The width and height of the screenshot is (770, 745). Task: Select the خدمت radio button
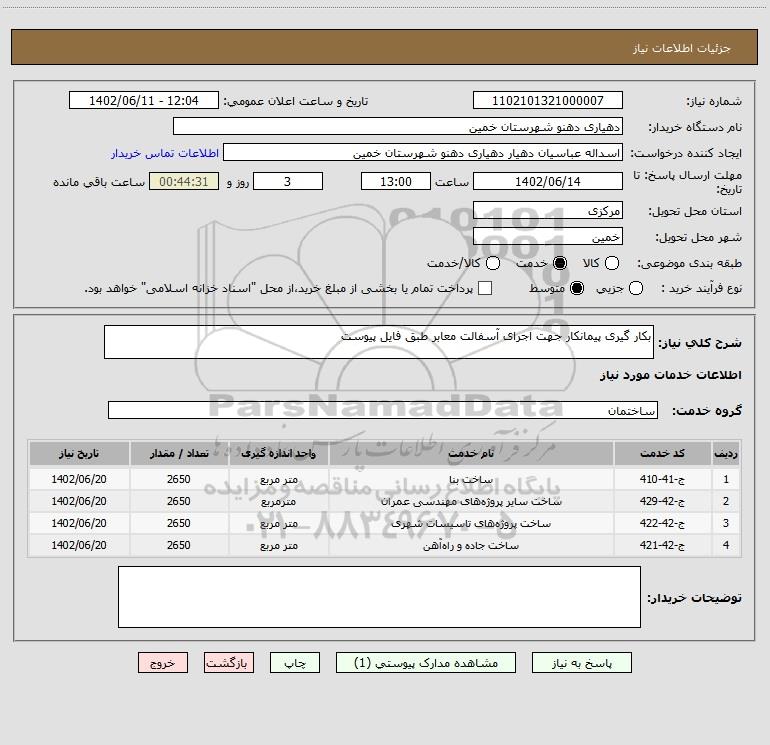(x=559, y=263)
